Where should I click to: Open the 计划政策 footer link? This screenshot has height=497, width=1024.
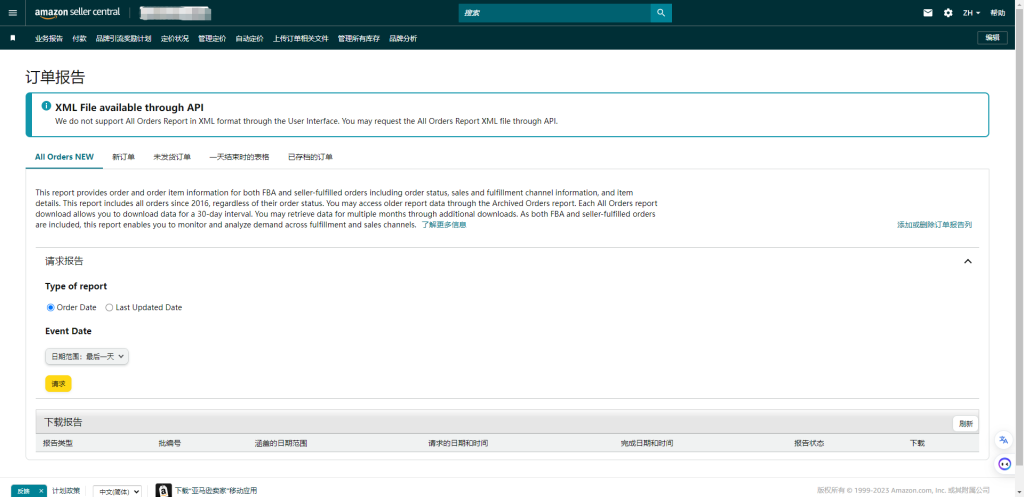tap(66, 491)
